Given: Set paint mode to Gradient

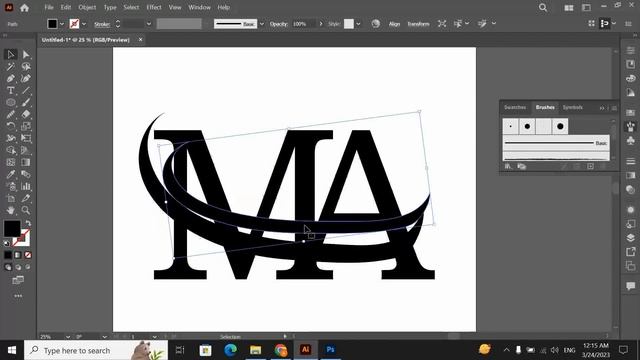Looking at the screenshot, I should (x=18, y=255).
